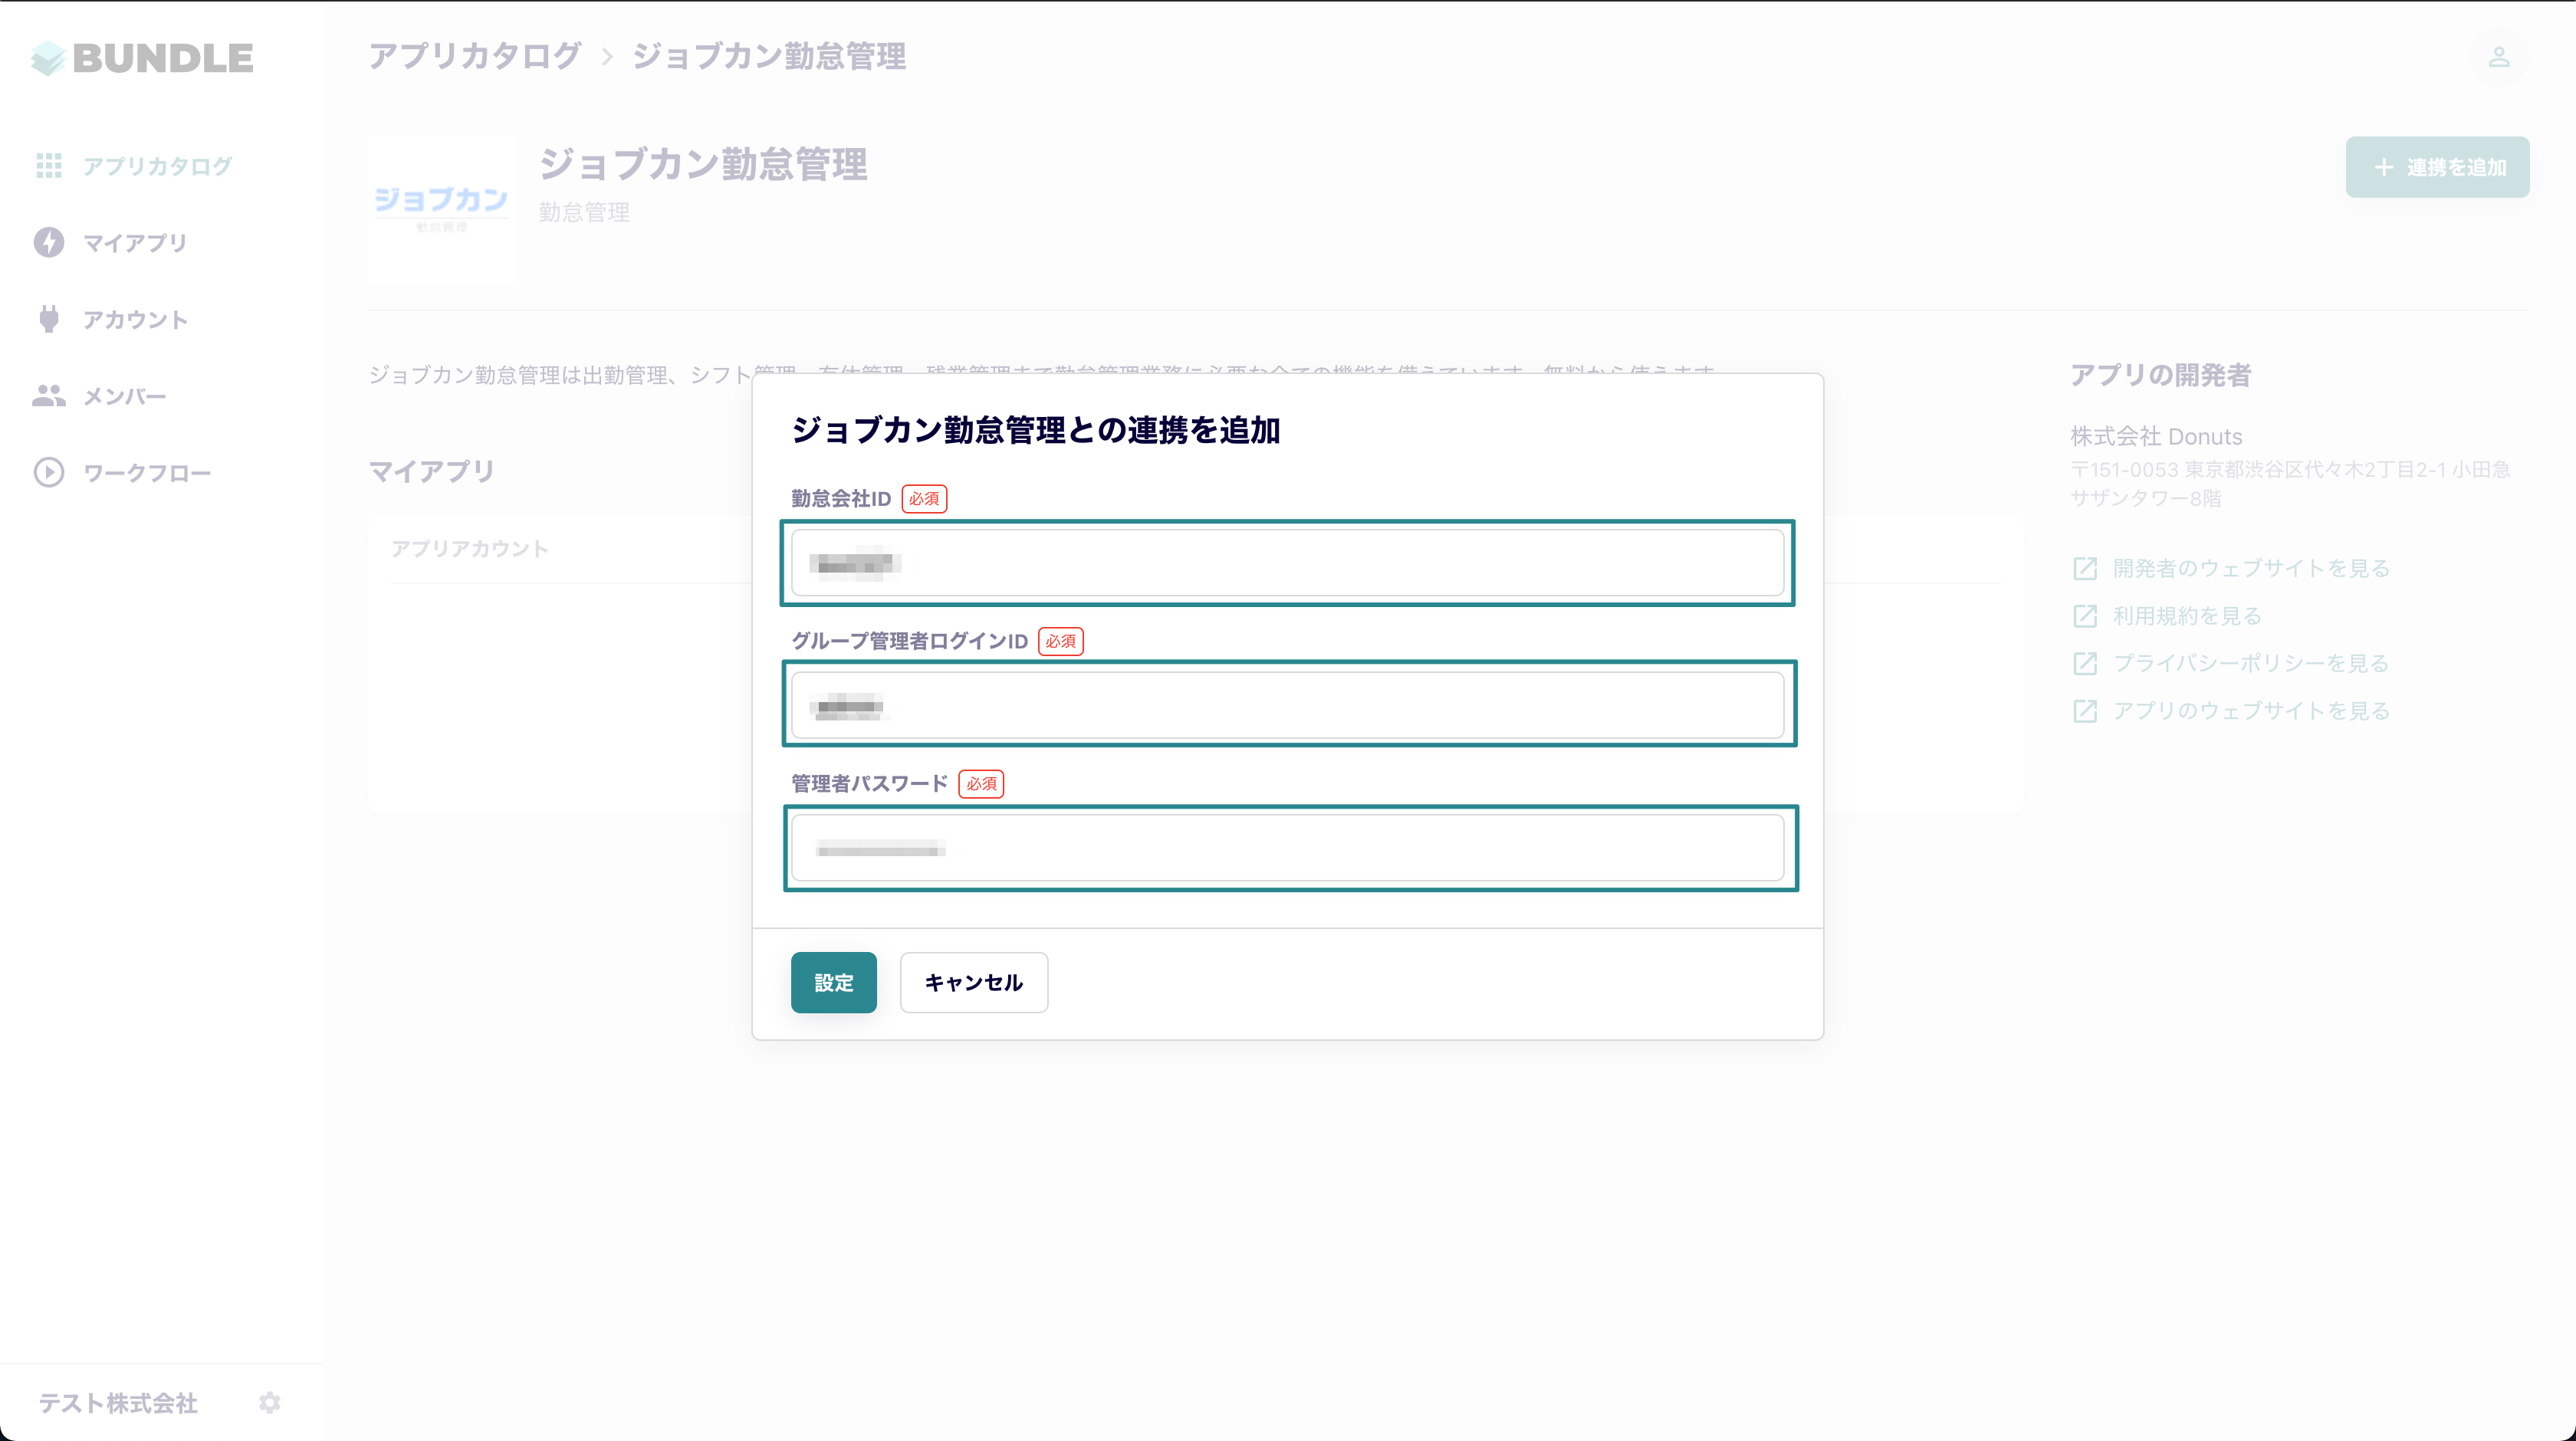This screenshot has width=2576, height=1441.
Task: Click the 必須 badge next to 勤怠会社ID
Action: (924, 498)
